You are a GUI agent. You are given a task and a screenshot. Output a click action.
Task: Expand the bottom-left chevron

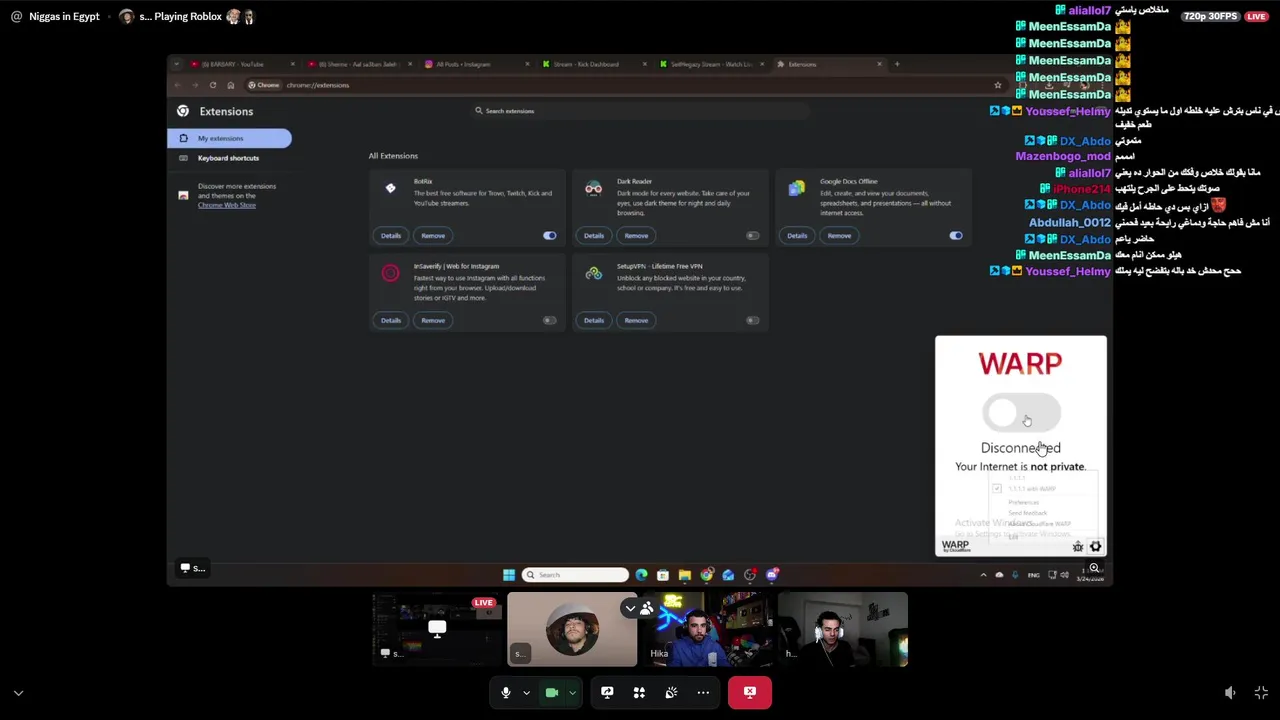18,692
